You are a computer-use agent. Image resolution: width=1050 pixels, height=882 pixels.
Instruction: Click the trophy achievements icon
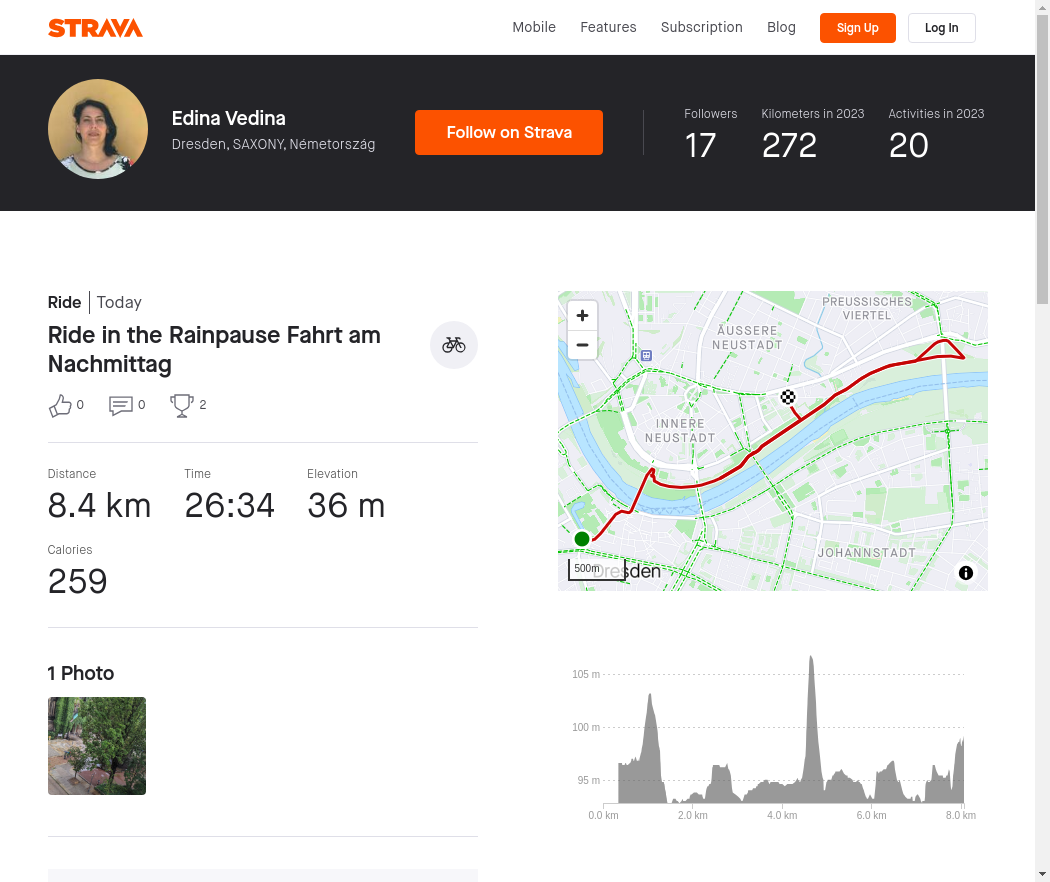click(182, 405)
